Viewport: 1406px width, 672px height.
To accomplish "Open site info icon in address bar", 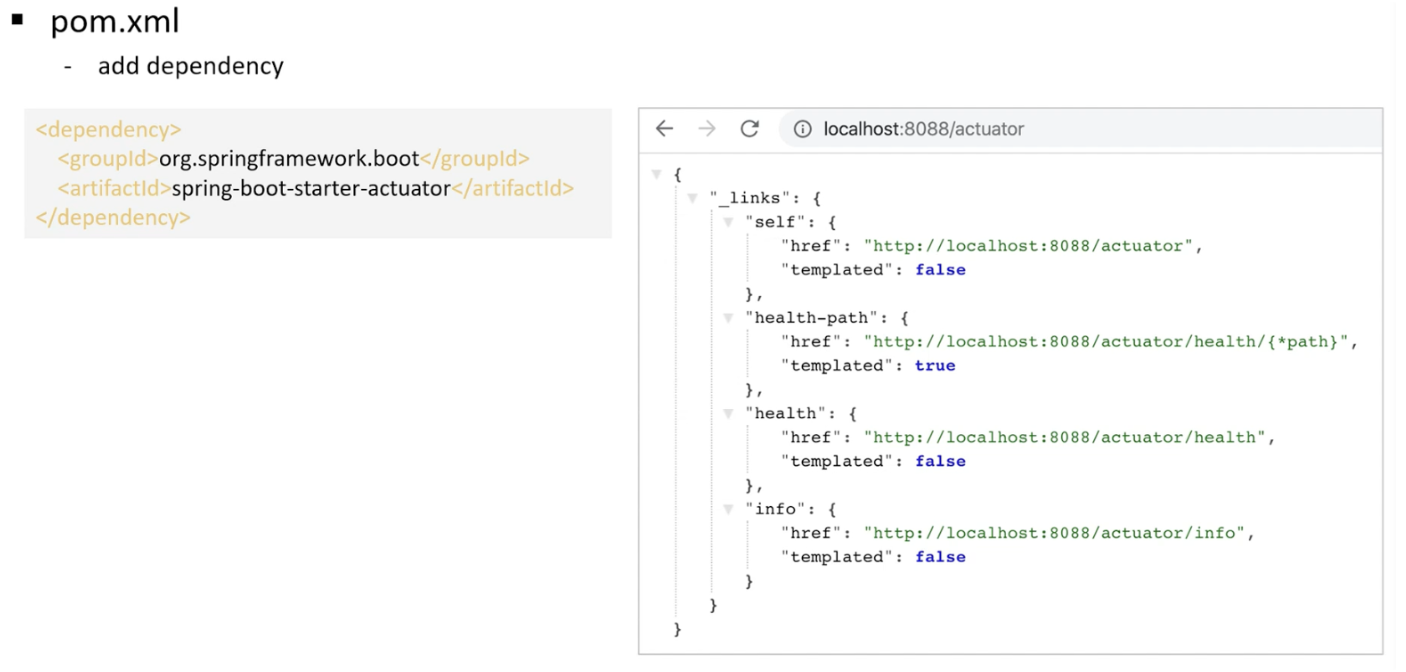I will click(802, 129).
